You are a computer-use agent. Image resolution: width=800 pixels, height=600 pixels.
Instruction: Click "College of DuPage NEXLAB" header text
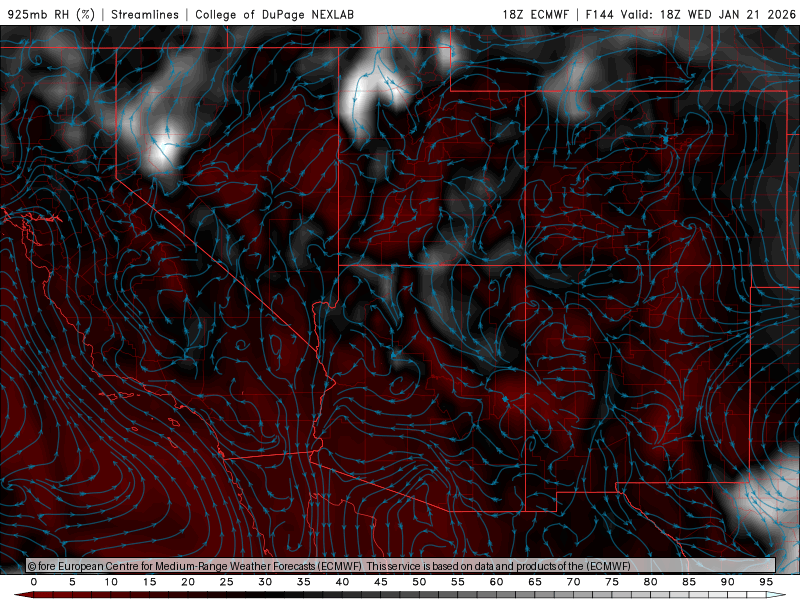click(x=274, y=14)
